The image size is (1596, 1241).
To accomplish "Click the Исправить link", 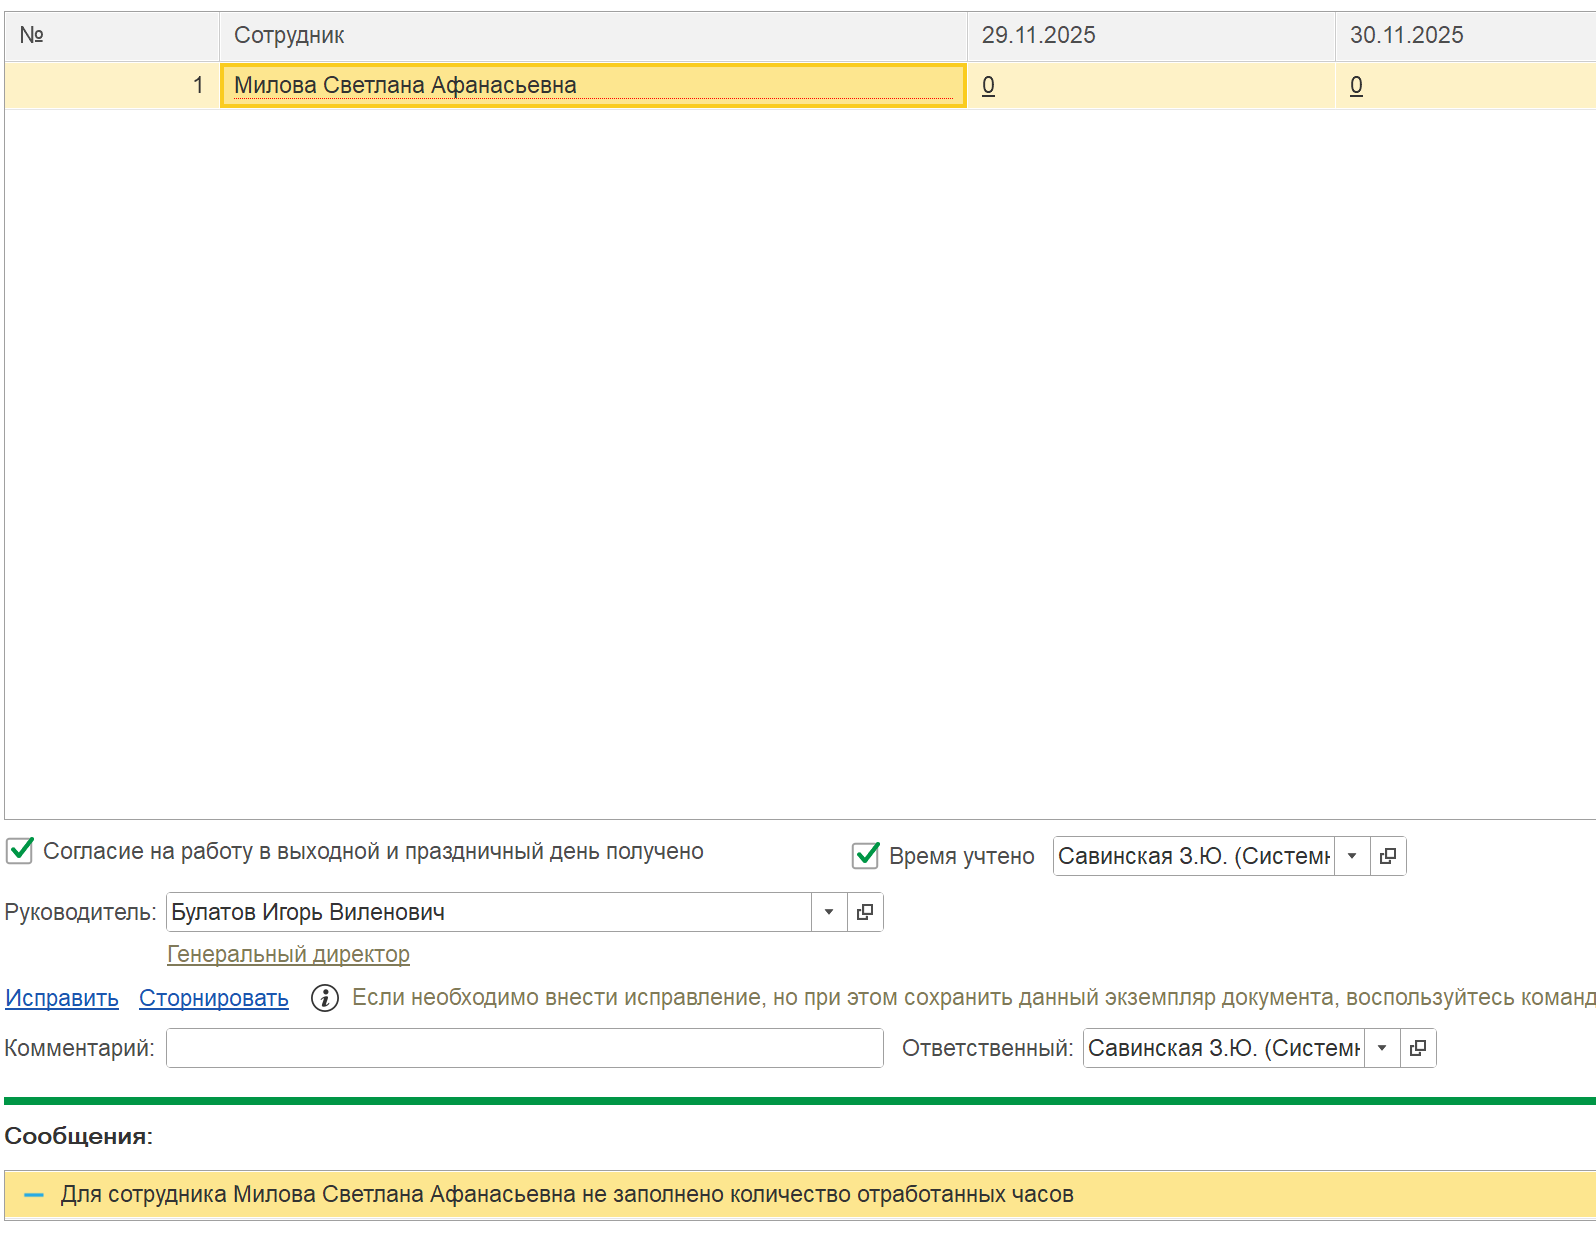I will point(62,998).
